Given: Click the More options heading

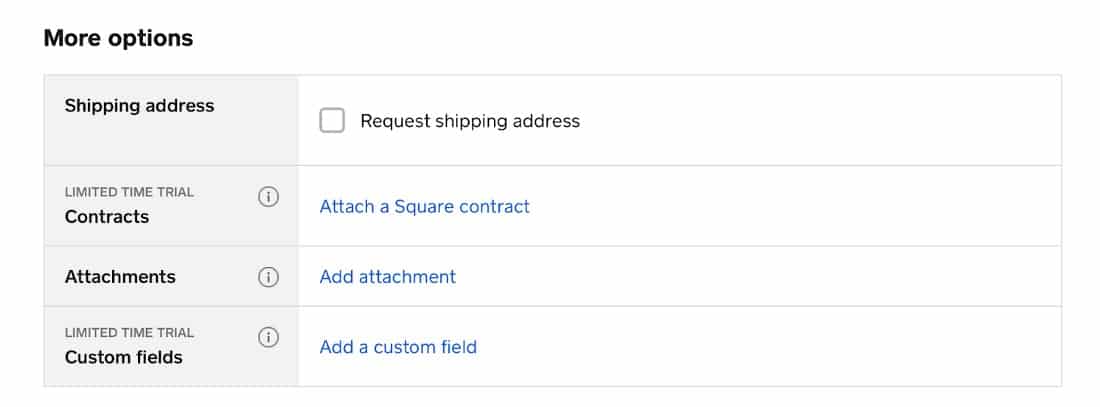Looking at the screenshot, I should pos(118,38).
